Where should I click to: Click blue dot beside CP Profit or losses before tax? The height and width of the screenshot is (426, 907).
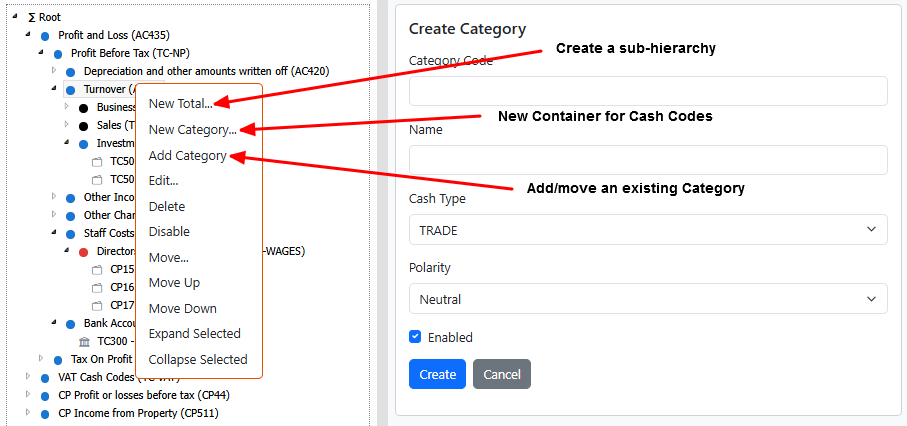click(45, 396)
